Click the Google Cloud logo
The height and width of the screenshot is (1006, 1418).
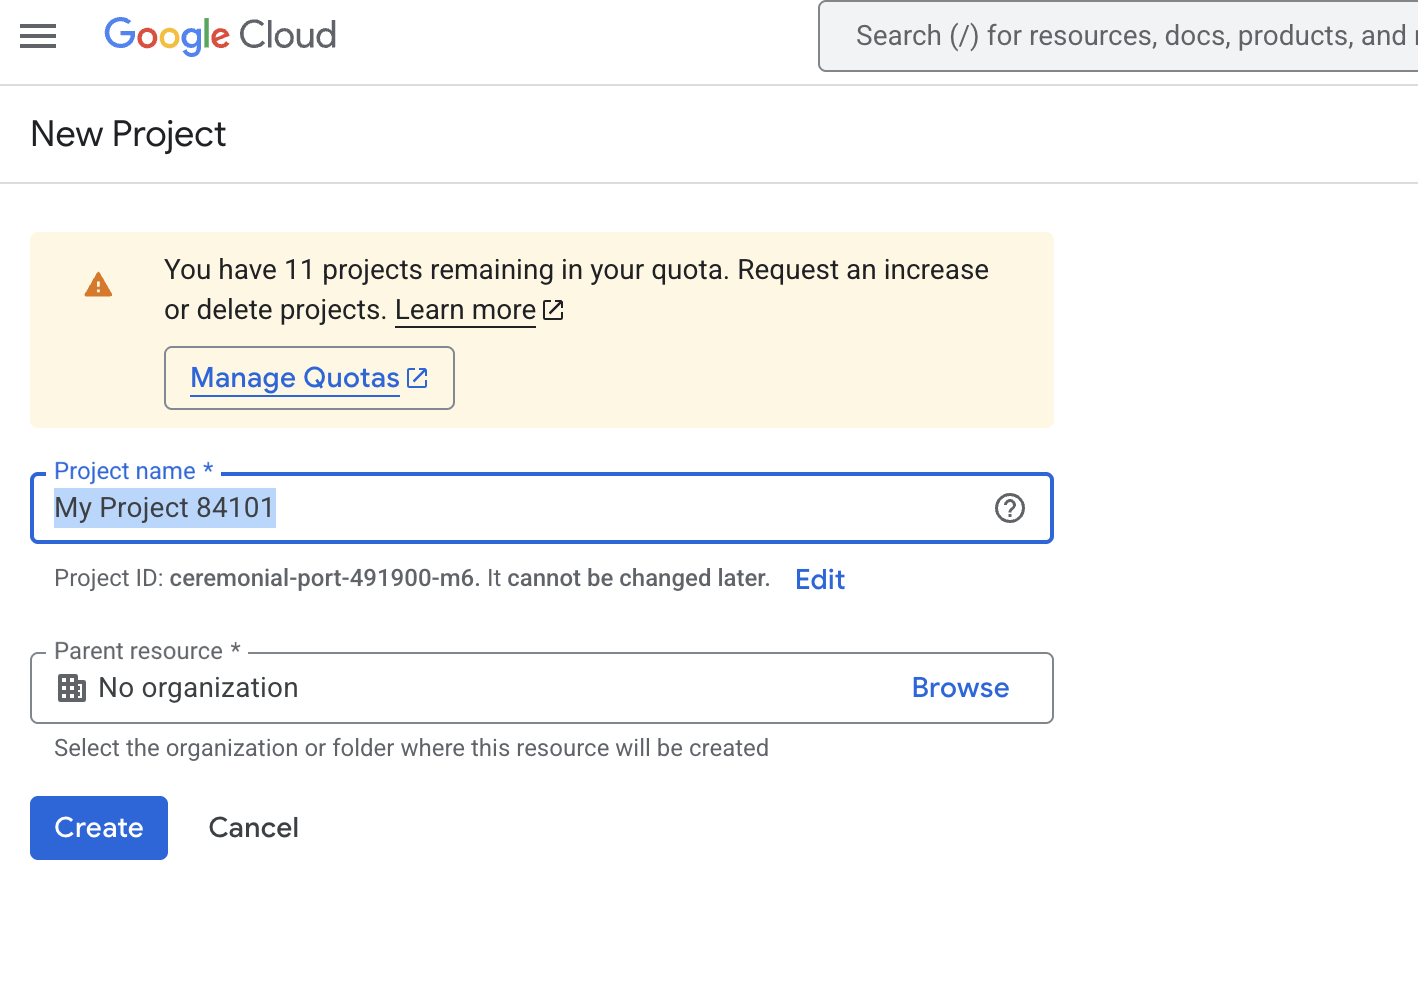pos(220,36)
